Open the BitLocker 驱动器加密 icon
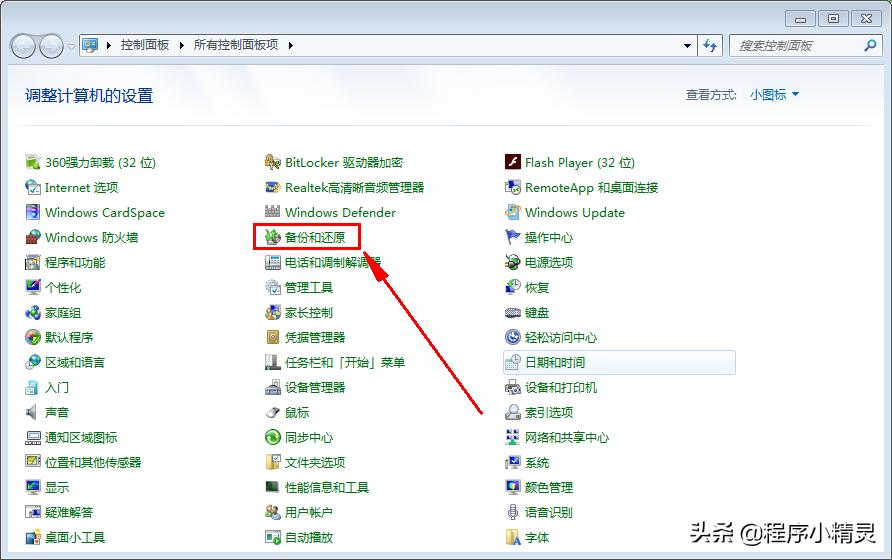Screen dimensions: 892x560 273,162
